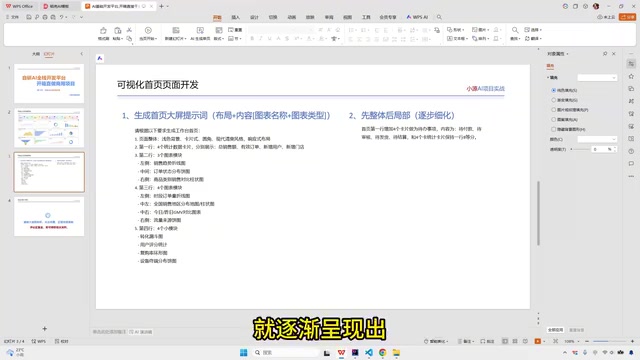Open the Animation ribbon tab
This screenshot has height=360, width=640.
pyautogui.click(x=291, y=17)
